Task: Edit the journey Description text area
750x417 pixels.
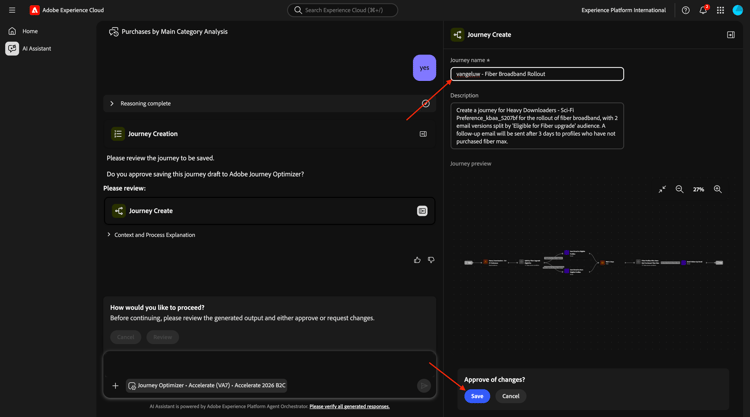Action: click(537, 126)
